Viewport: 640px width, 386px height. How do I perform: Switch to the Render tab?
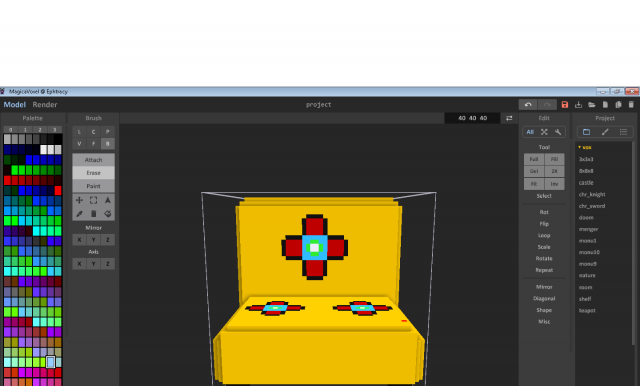[x=45, y=105]
